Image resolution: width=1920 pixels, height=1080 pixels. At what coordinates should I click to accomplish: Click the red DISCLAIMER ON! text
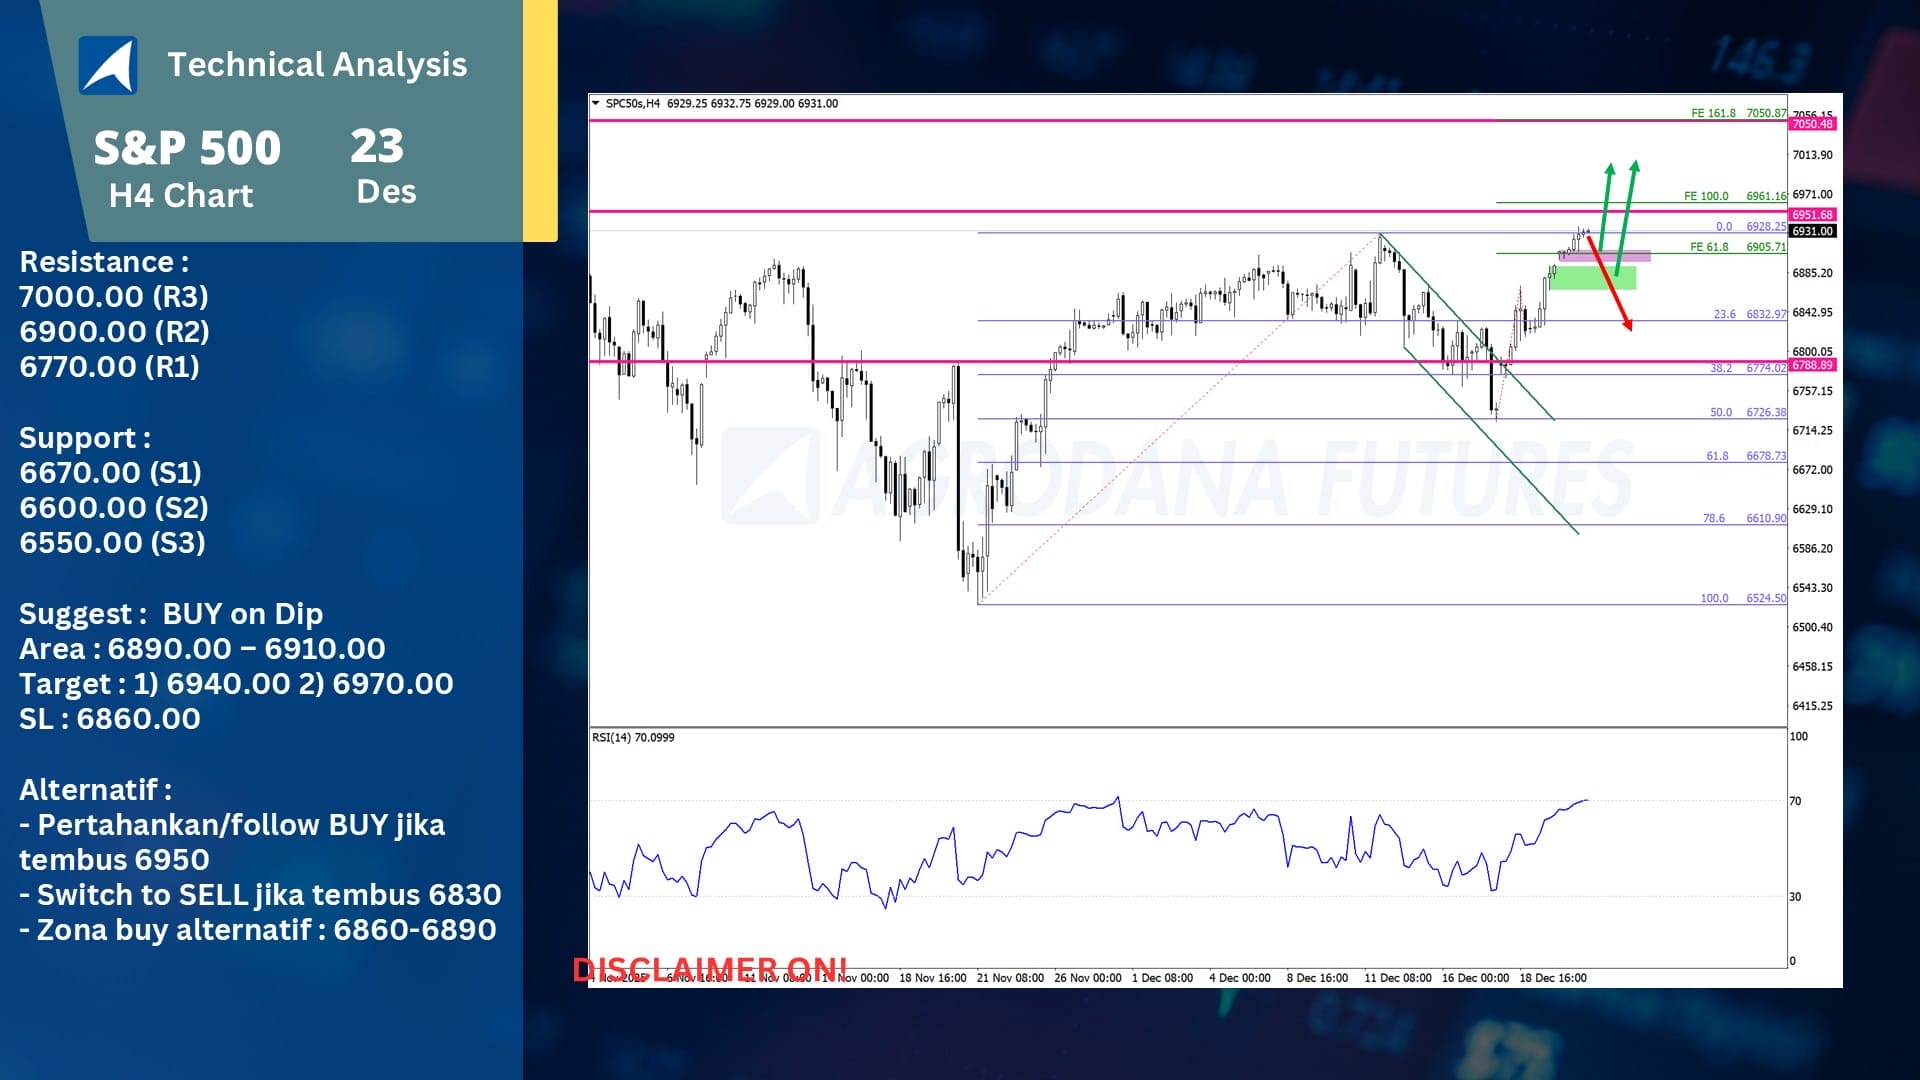tap(709, 968)
